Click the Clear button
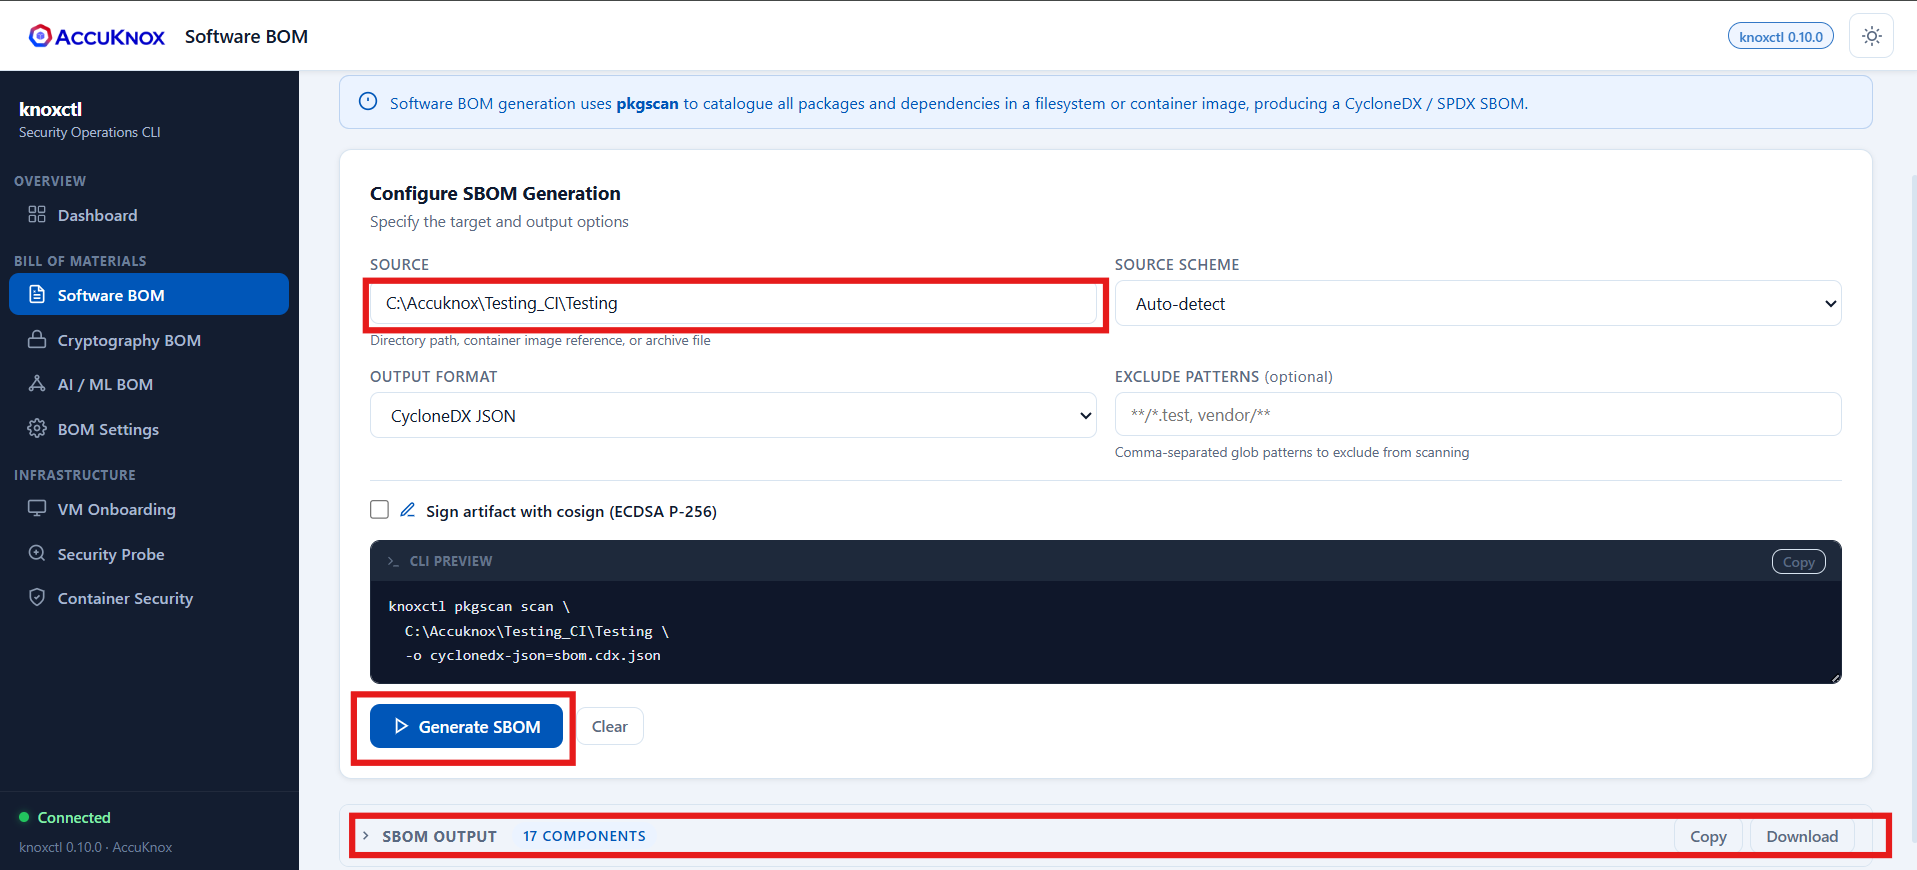1917x870 pixels. [610, 726]
